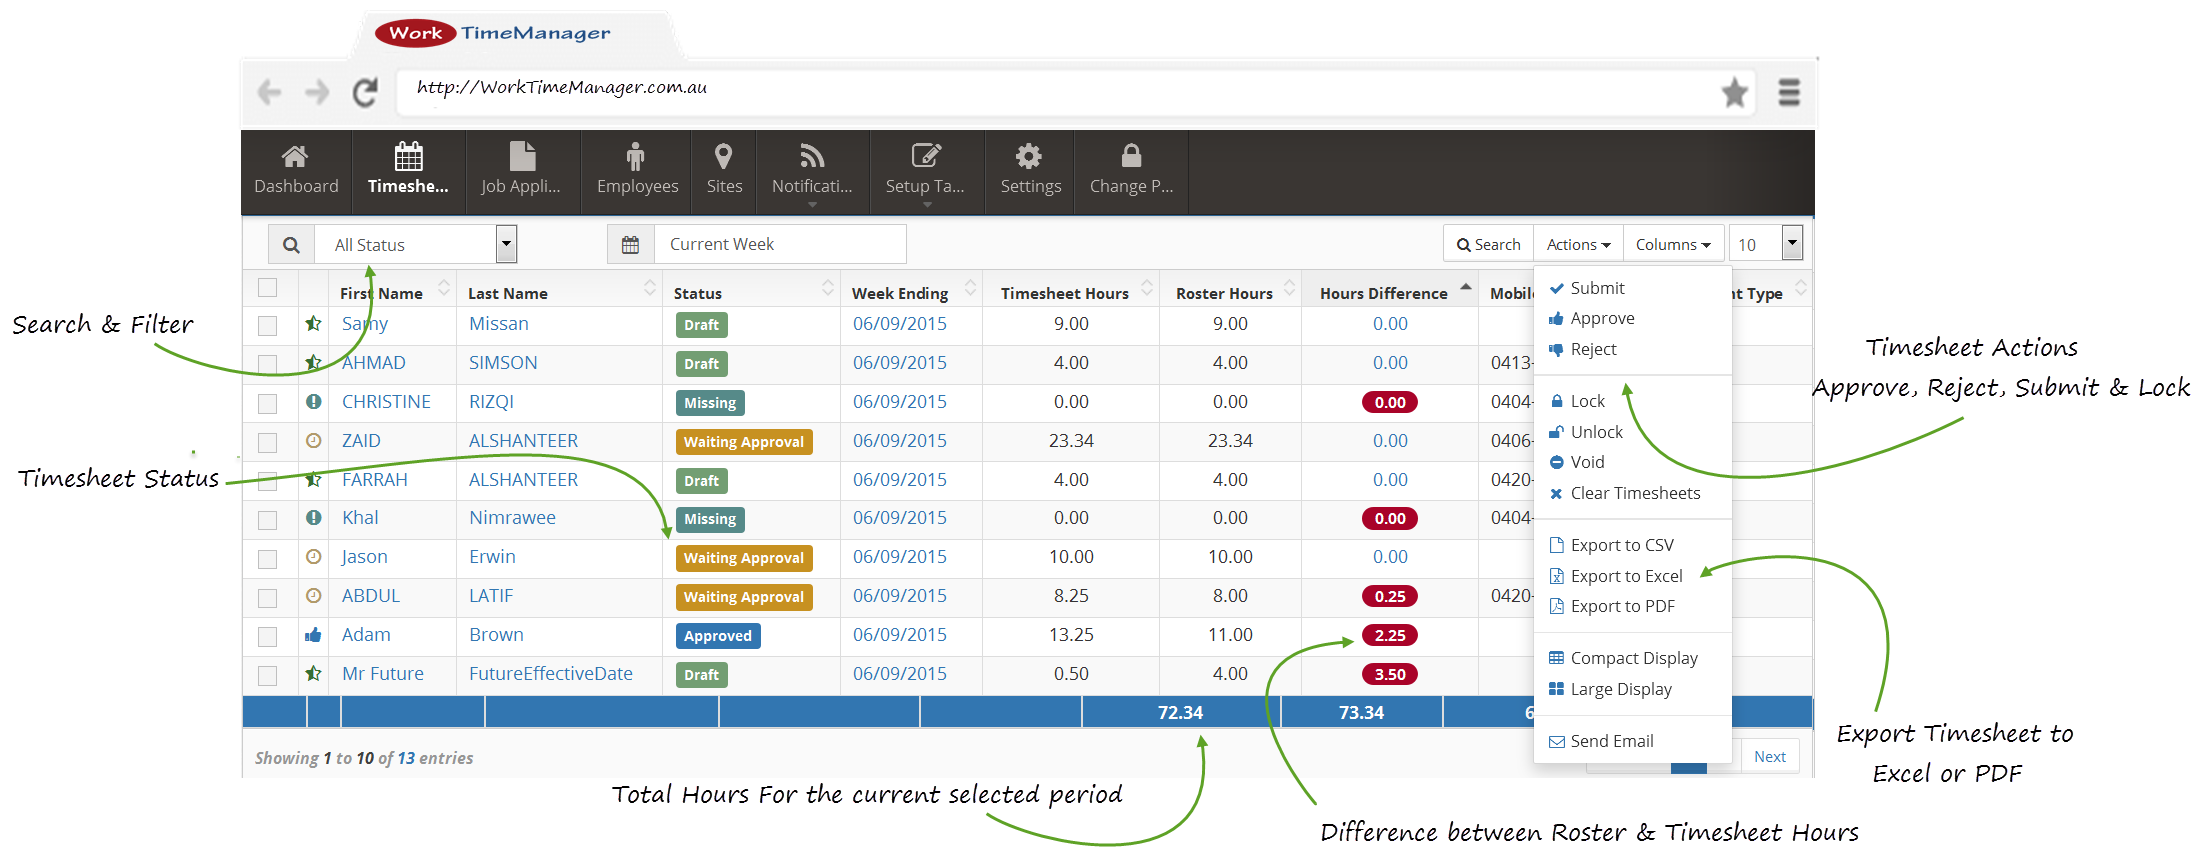Choose Compact Display menu item
Image resolution: width=2202 pixels, height=860 pixels.
[1632, 658]
